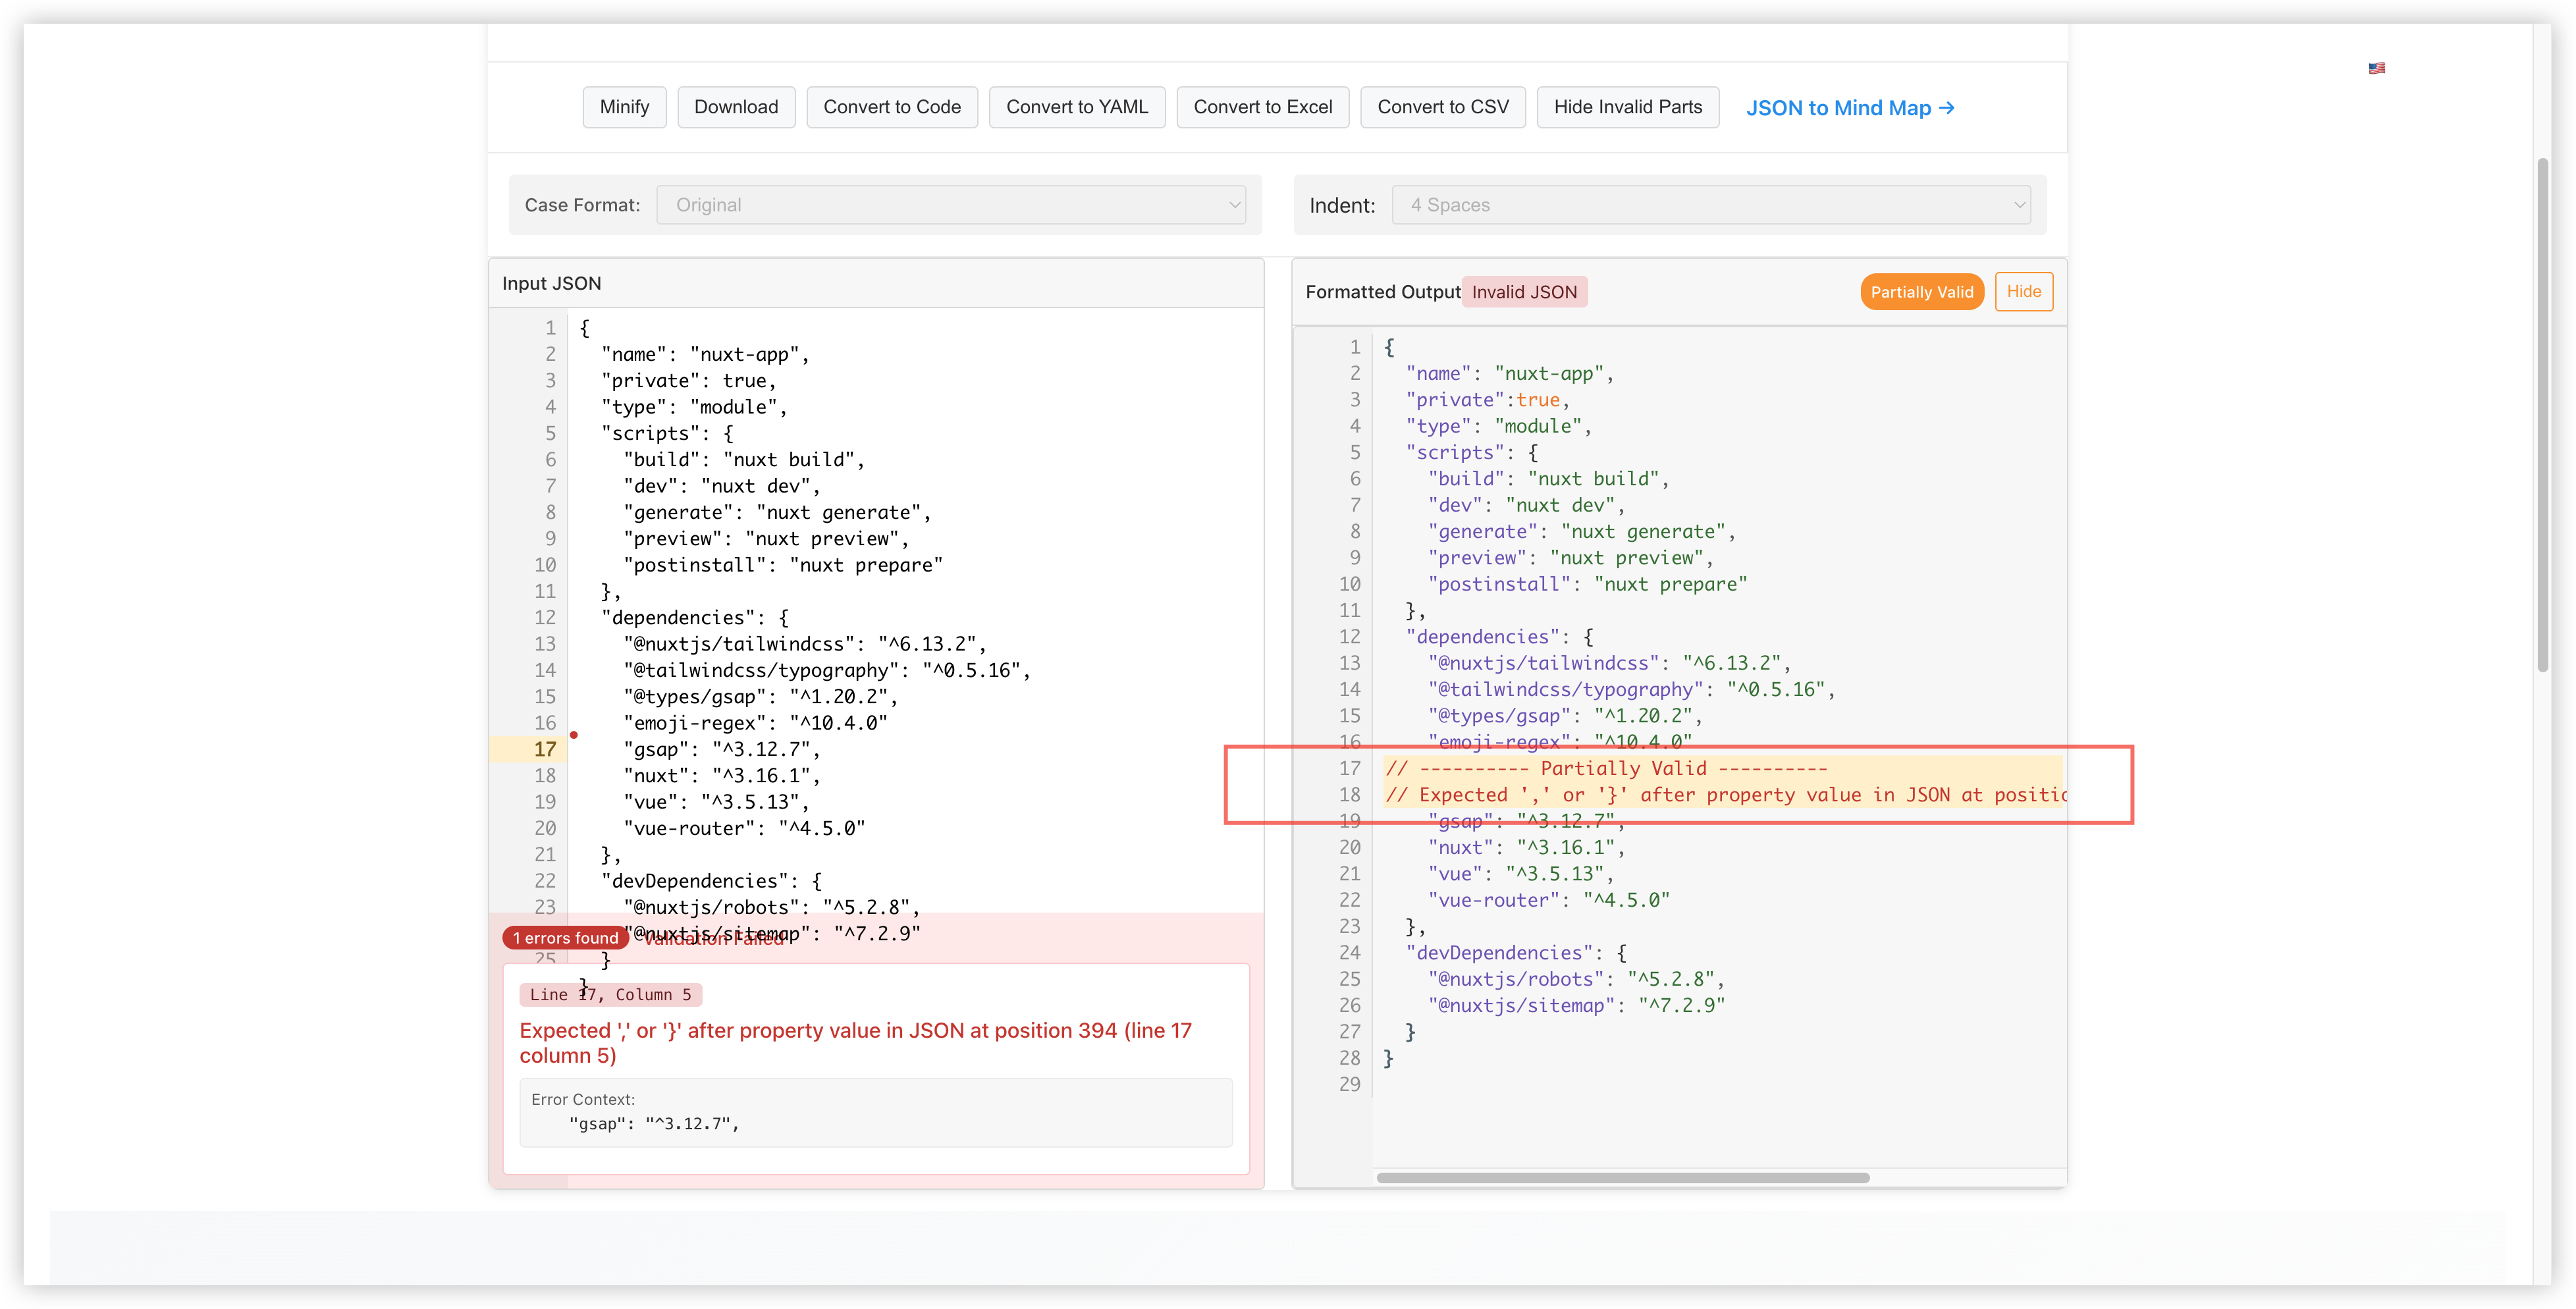
Task: Open the Indent spaces dropdown
Action: 1711,205
